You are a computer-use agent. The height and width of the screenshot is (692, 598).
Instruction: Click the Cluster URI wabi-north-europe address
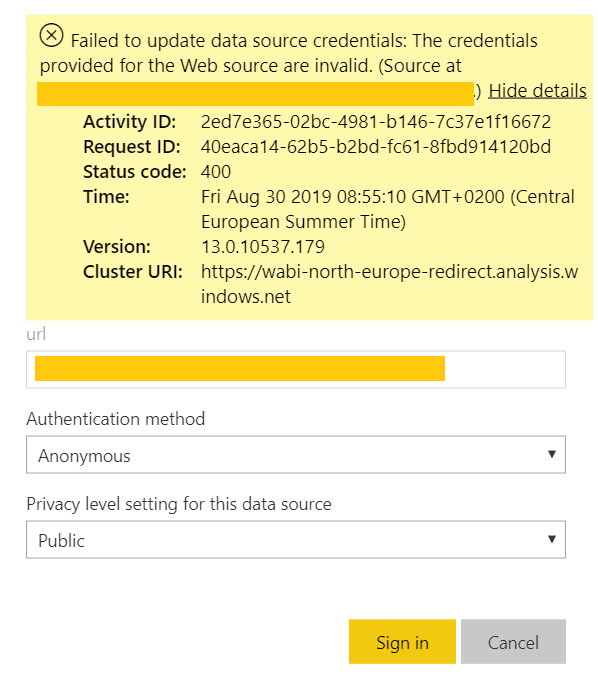pyautogui.click(x=389, y=284)
